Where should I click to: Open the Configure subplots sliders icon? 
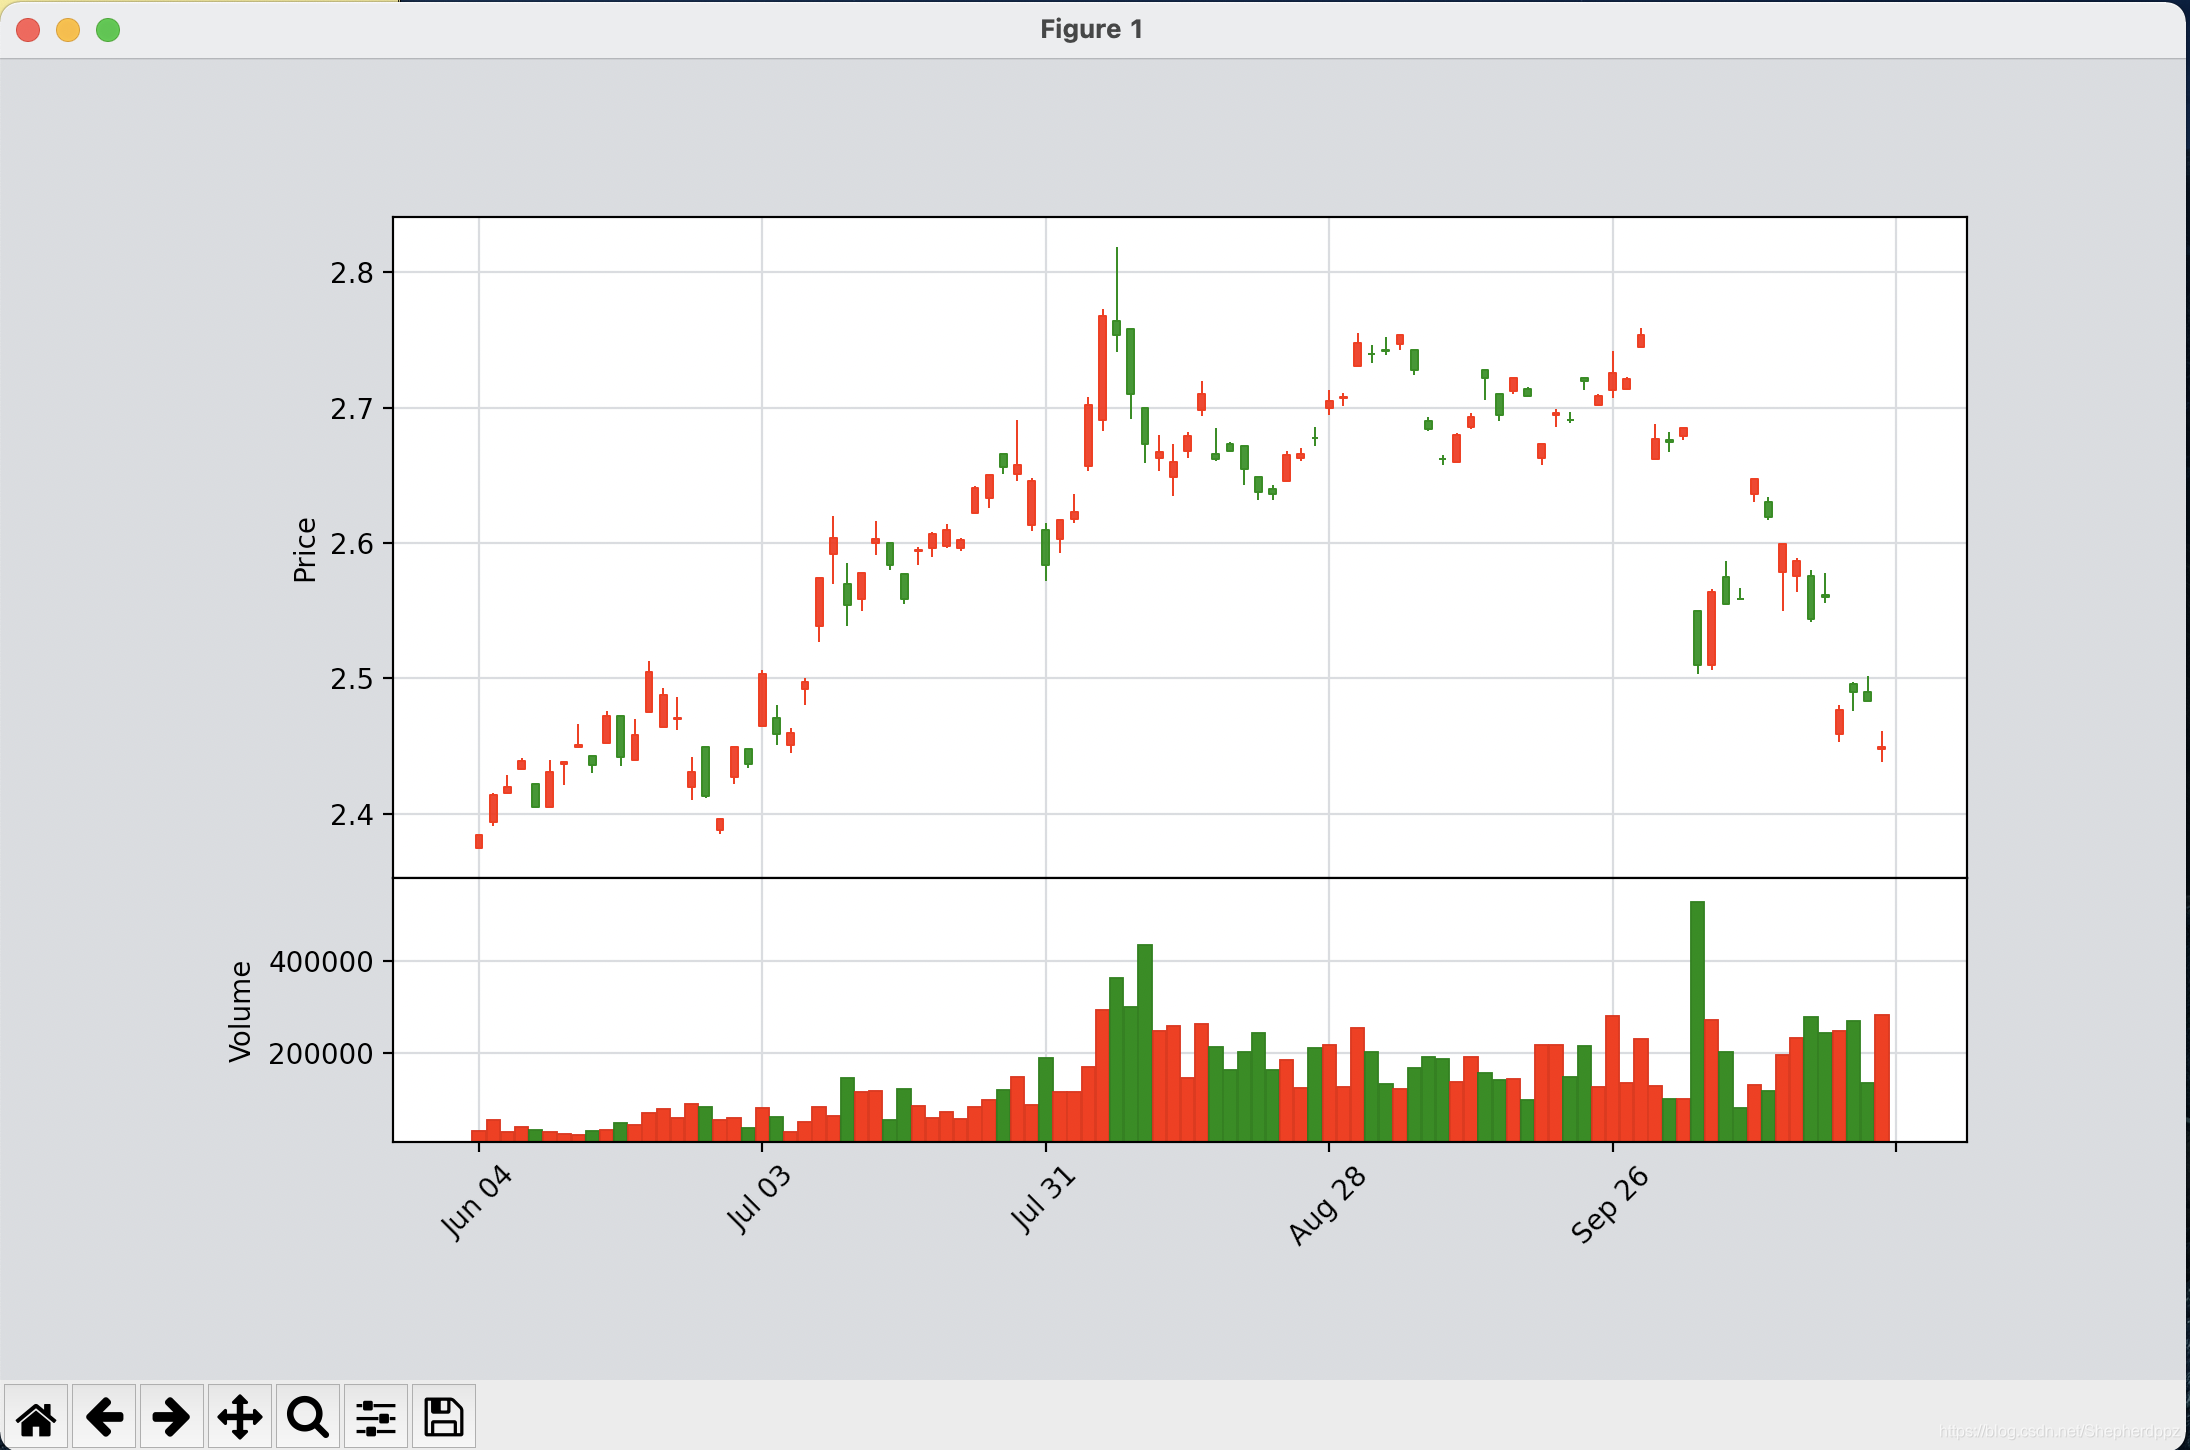click(x=376, y=1417)
